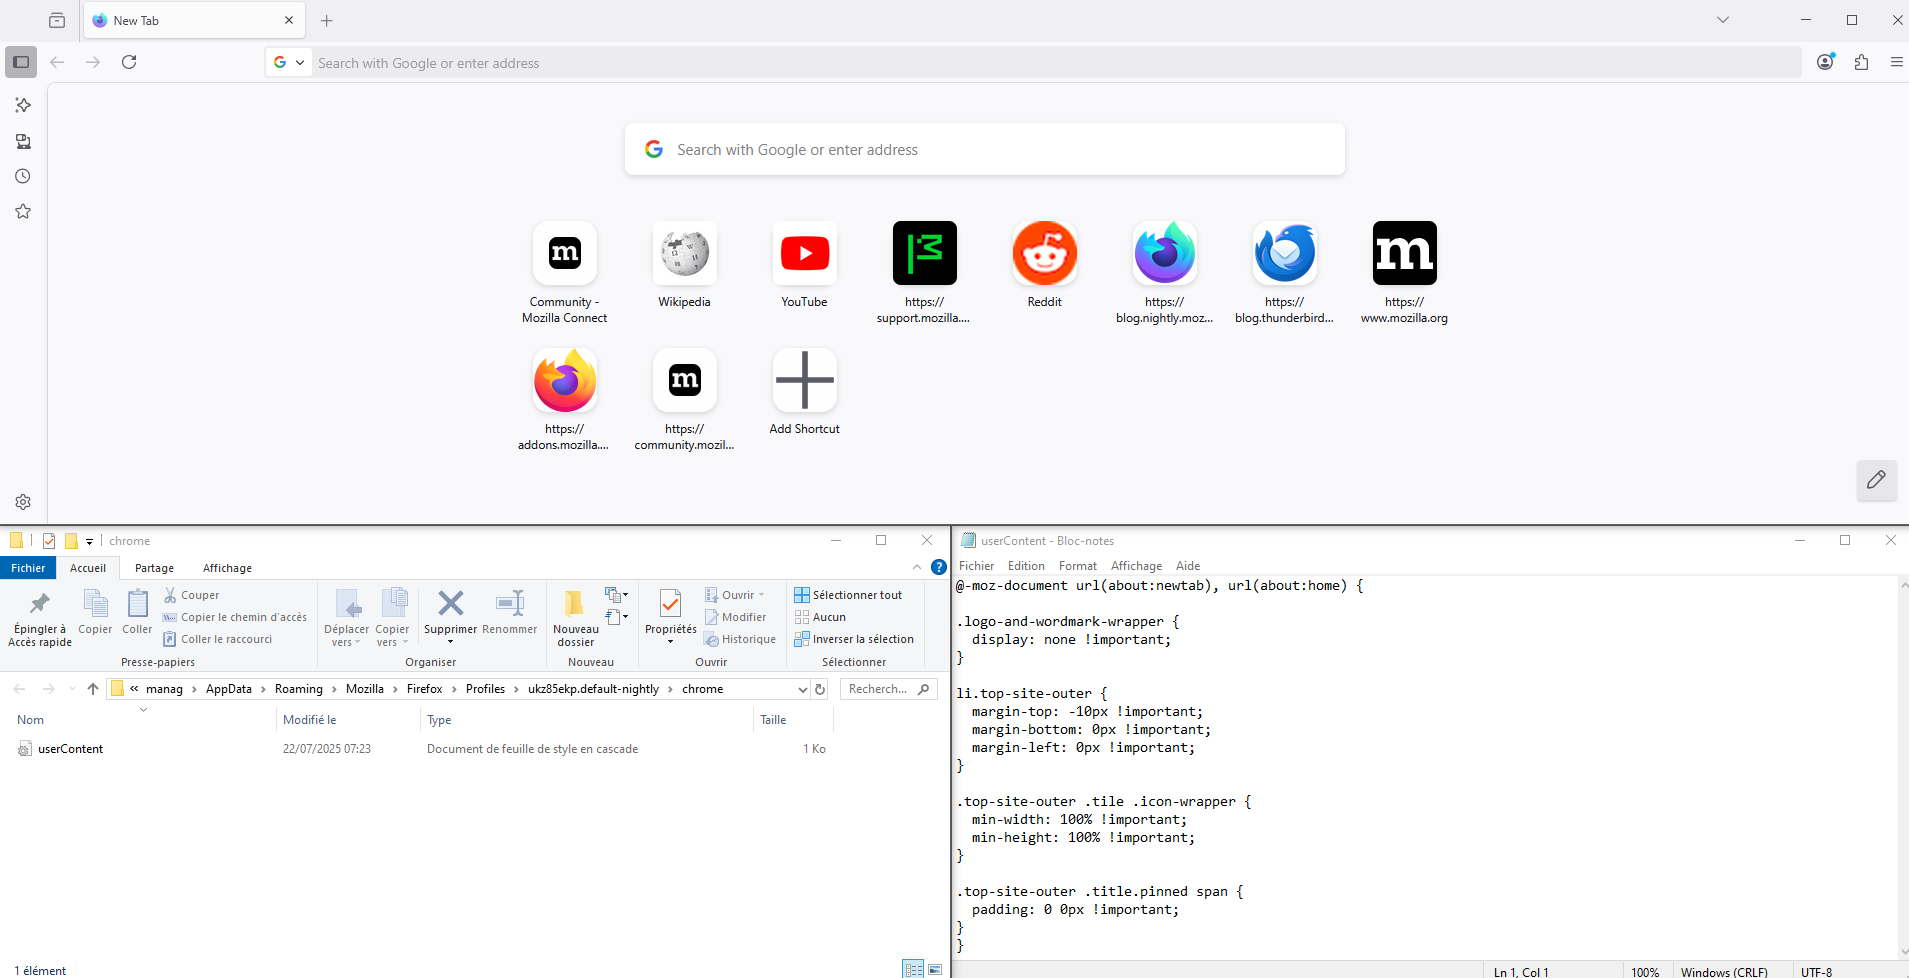Select the userContent file in the list
This screenshot has width=1909, height=978.
[x=70, y=749]
